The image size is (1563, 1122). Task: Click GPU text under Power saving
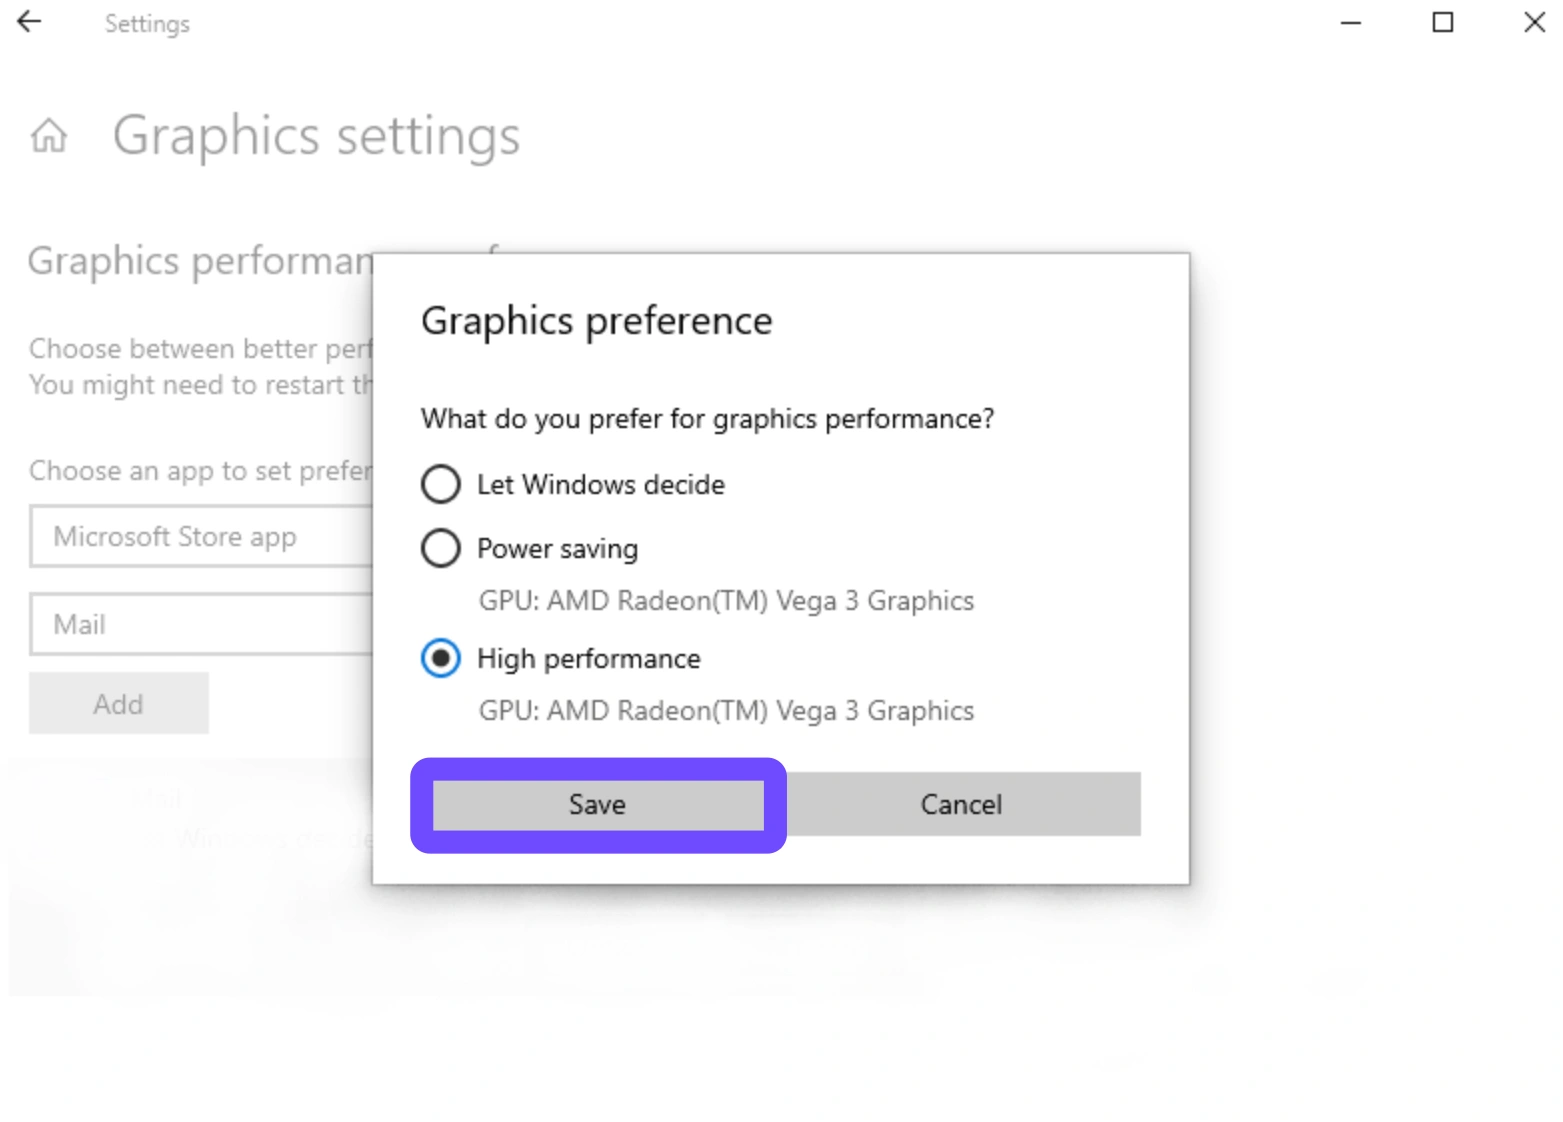click(x=726, y=601)
